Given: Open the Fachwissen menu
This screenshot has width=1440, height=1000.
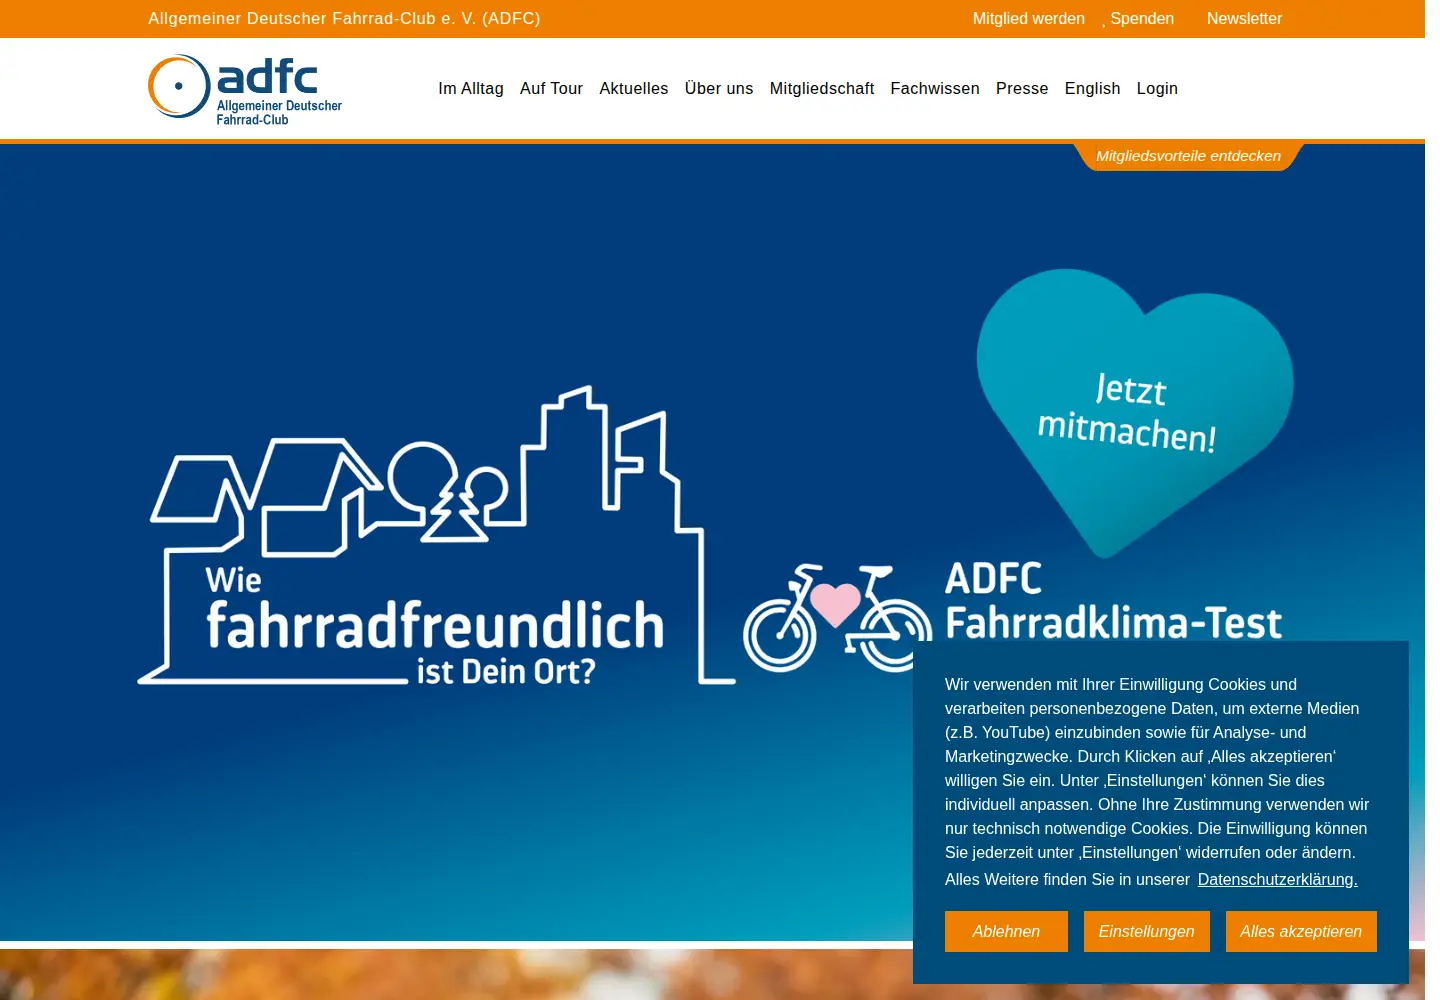Looking at the screenshot, I should pos(935,88).
